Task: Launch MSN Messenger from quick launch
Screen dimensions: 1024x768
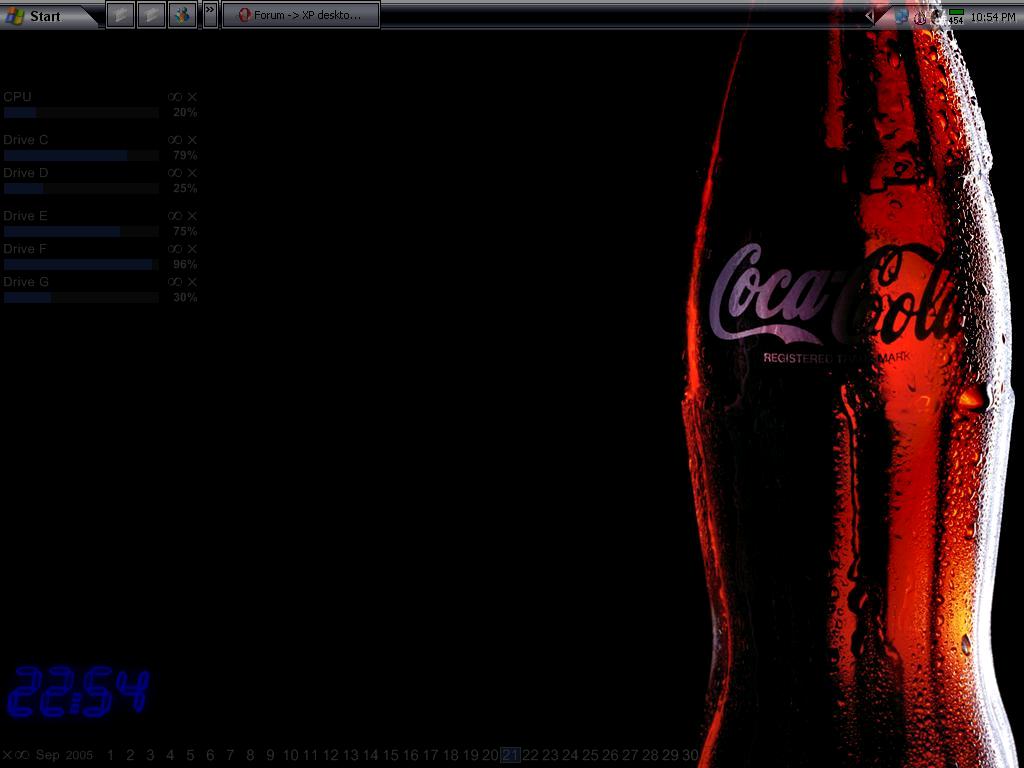Action: pyautogui.click(x=182, y=15)
